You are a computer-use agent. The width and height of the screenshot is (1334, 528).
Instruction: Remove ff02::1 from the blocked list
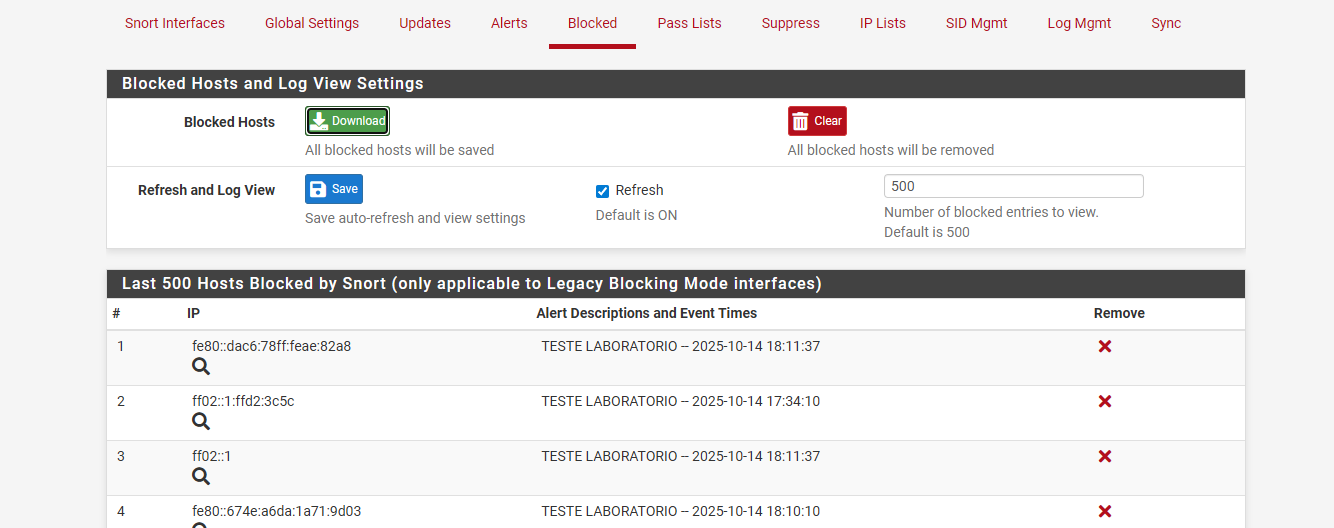coord(1105,456)
